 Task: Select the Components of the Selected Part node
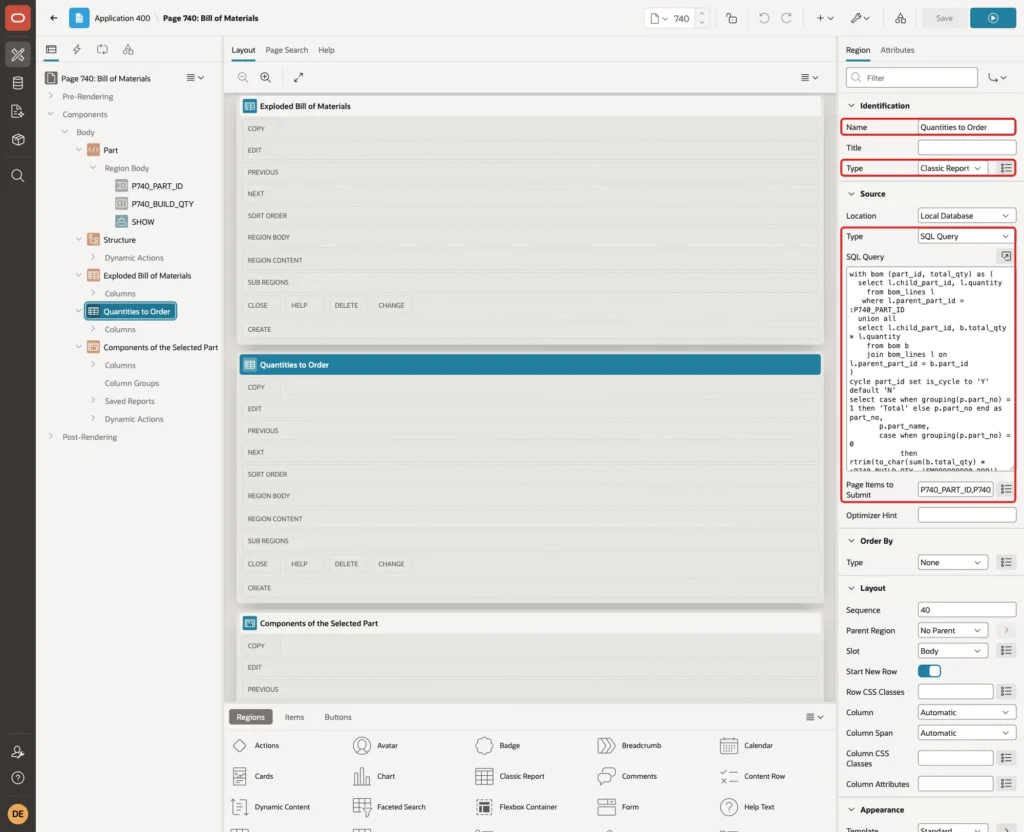point(161,347)
